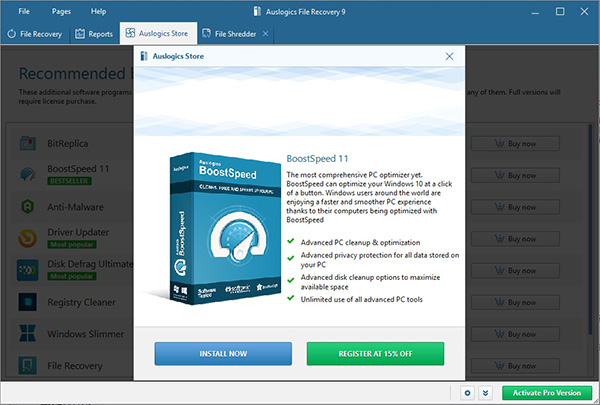Click Buy now for BoostSpeed 11

coord(515,176)
